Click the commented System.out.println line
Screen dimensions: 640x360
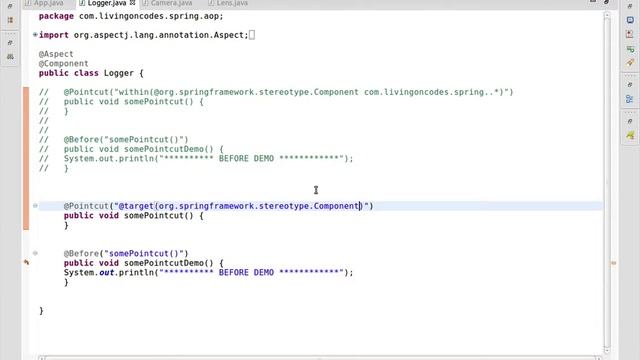196,158
